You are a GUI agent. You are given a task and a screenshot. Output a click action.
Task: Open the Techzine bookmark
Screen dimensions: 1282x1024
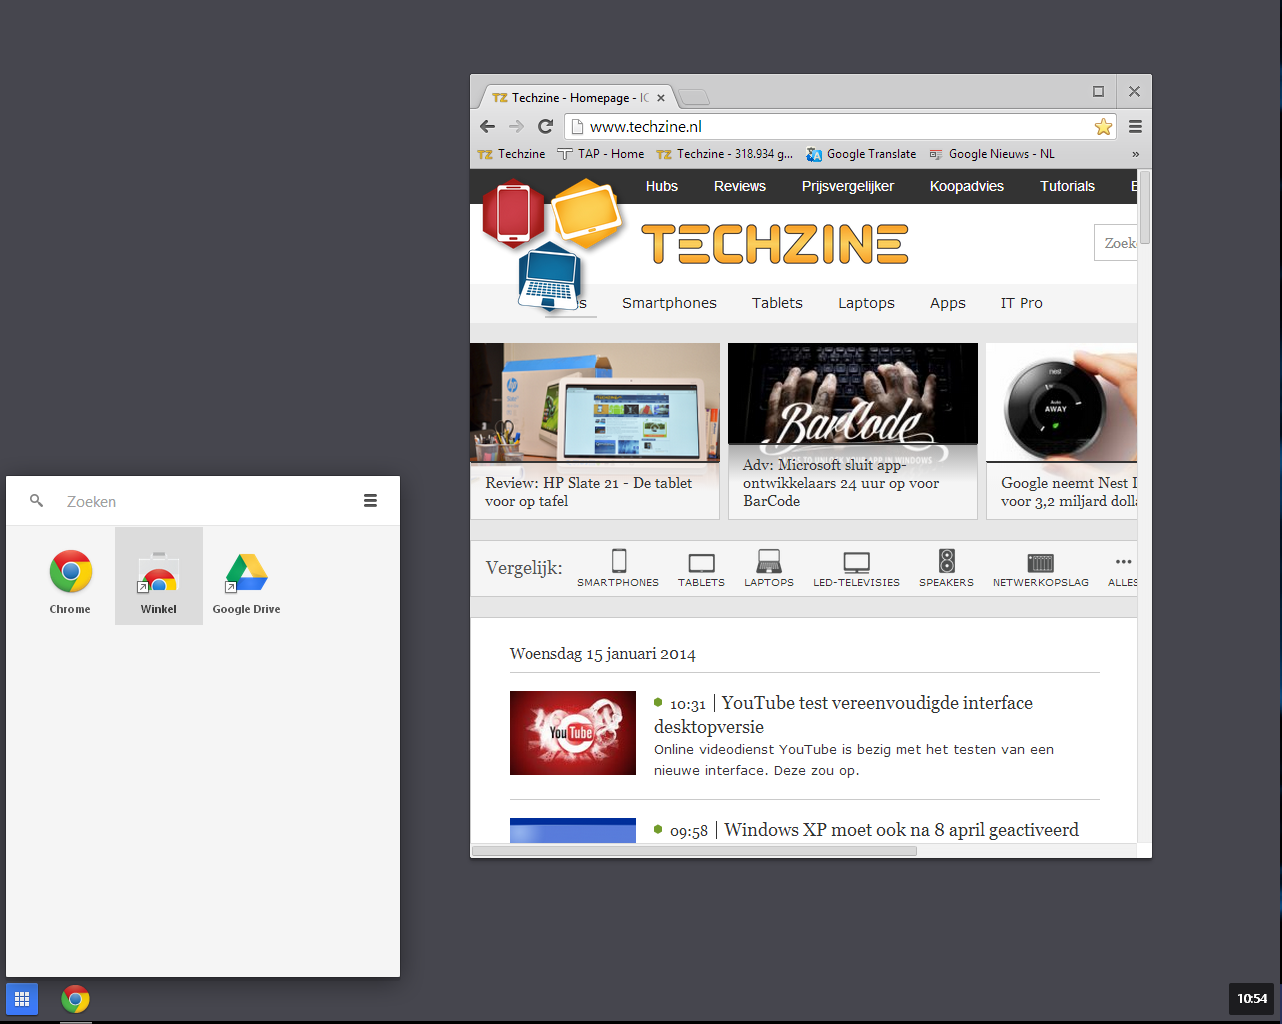coord(512,154)
